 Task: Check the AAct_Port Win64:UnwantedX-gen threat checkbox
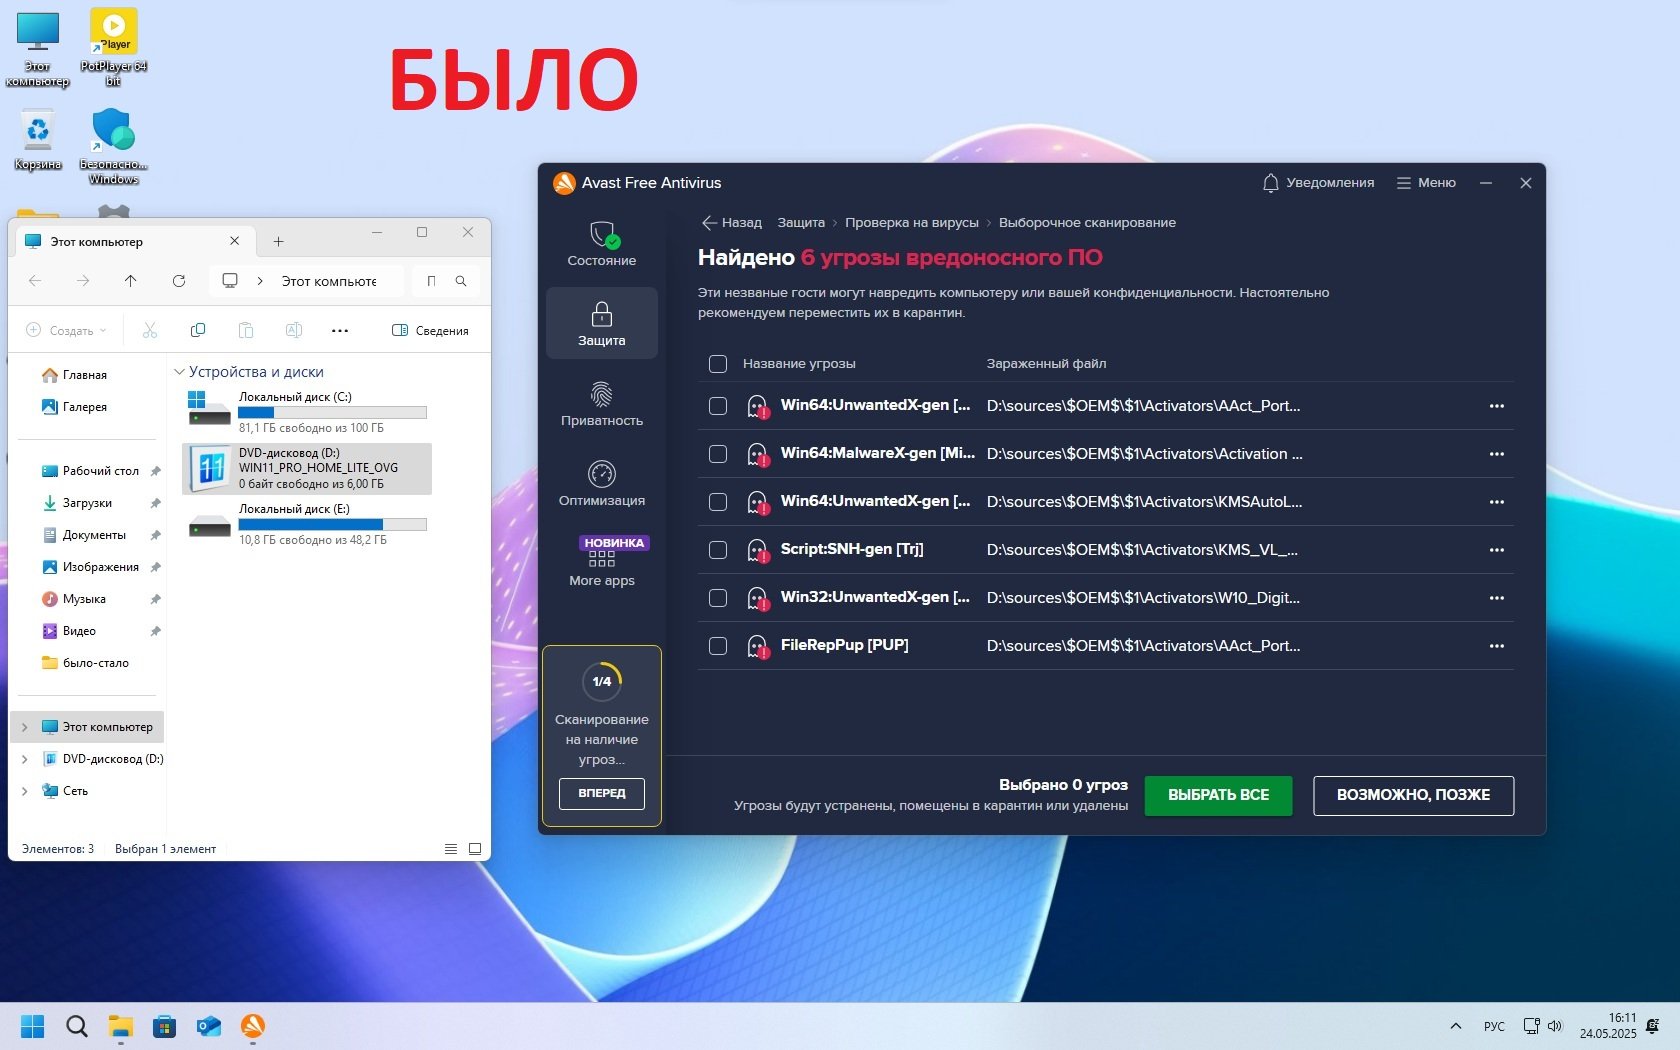[718, 406]
